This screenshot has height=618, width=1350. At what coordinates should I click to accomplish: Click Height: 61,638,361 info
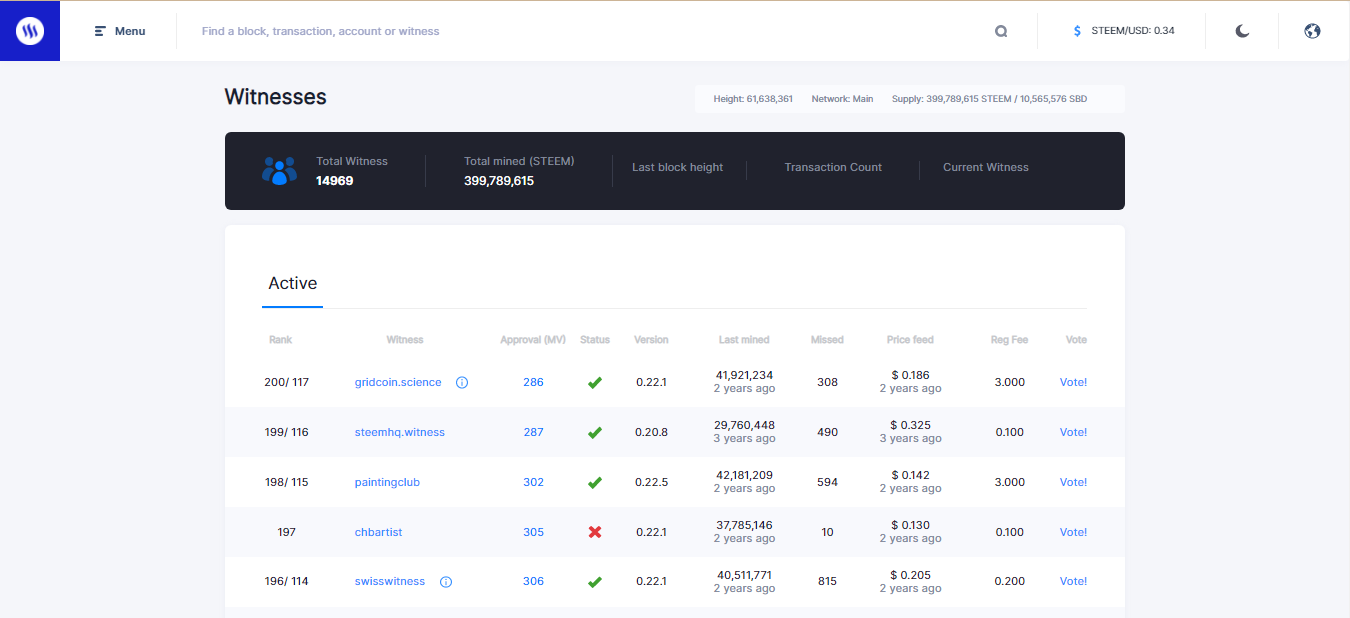[x=753, y=99]
